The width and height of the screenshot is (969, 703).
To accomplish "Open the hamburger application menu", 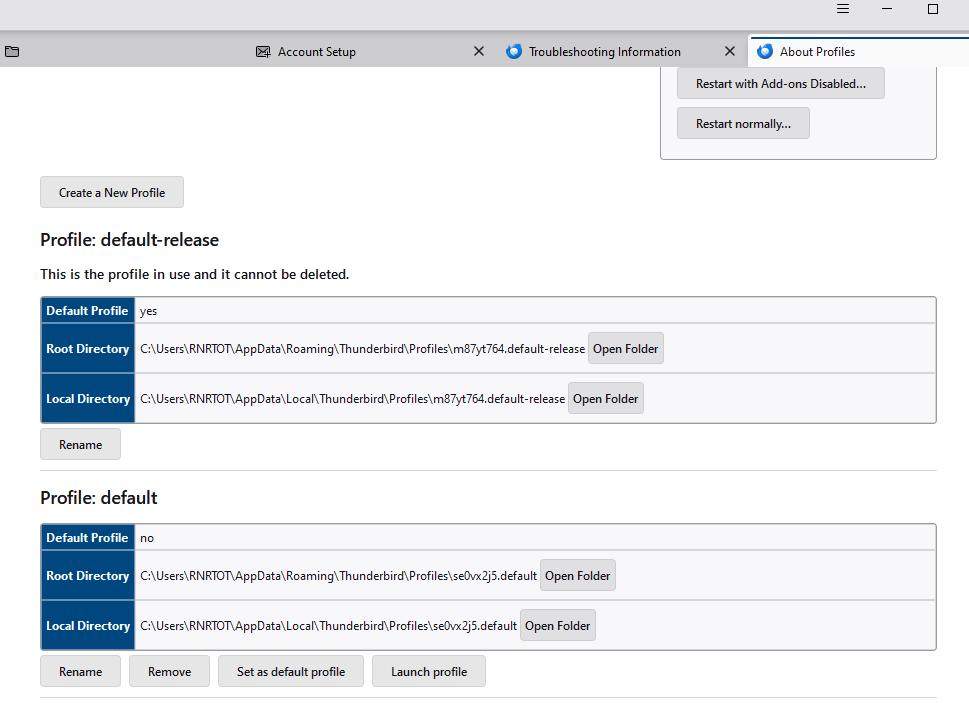I will tap(843, 9).
